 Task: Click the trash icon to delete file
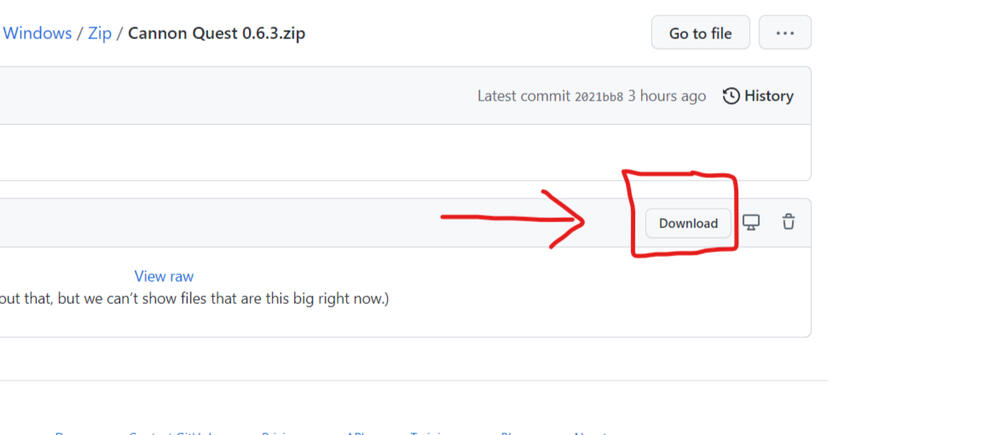pyautogui.click(x=788, y=222)
